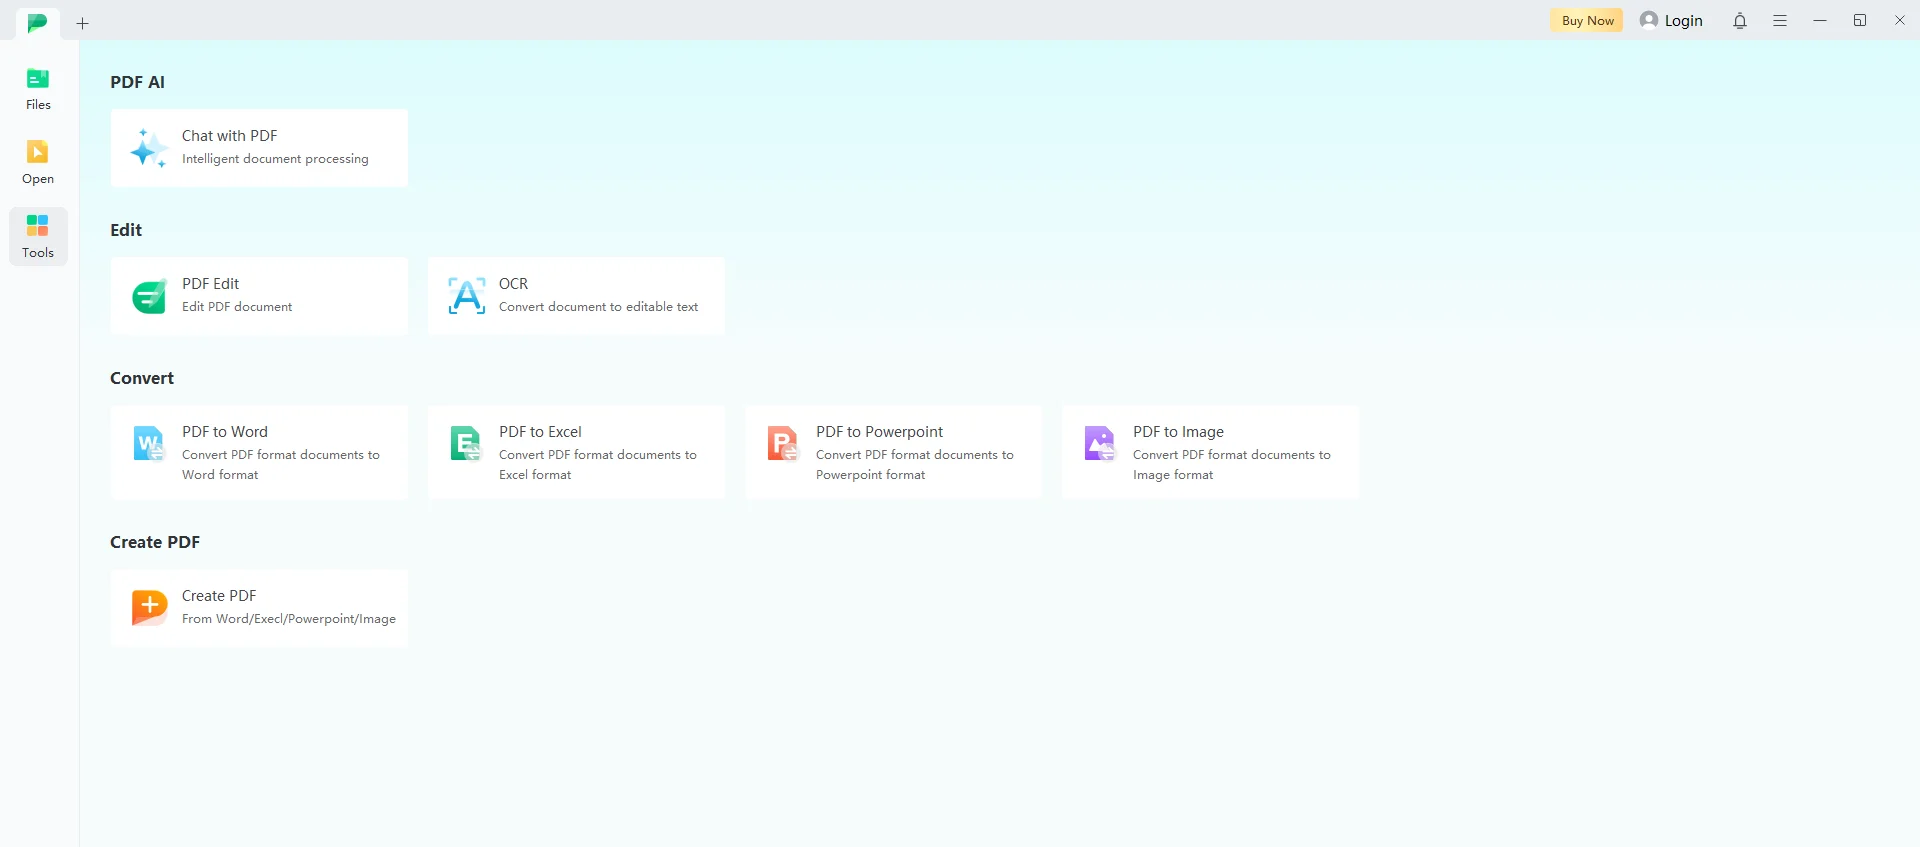Click 'Edit PDF document' description
The width and height of the screenshot is (1920, 847).
tap(237, 307)
